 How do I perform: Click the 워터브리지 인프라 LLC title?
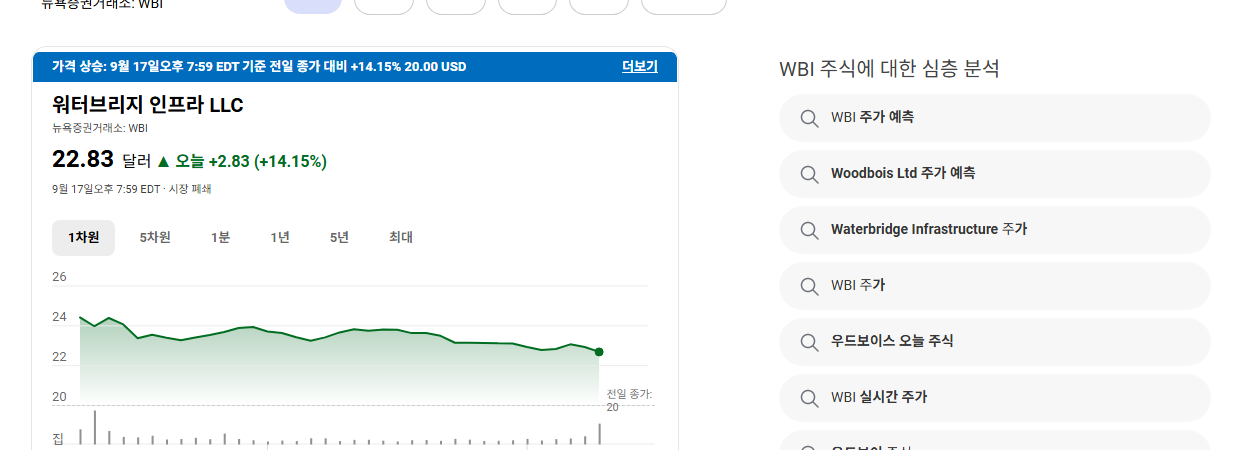(148, 105)
